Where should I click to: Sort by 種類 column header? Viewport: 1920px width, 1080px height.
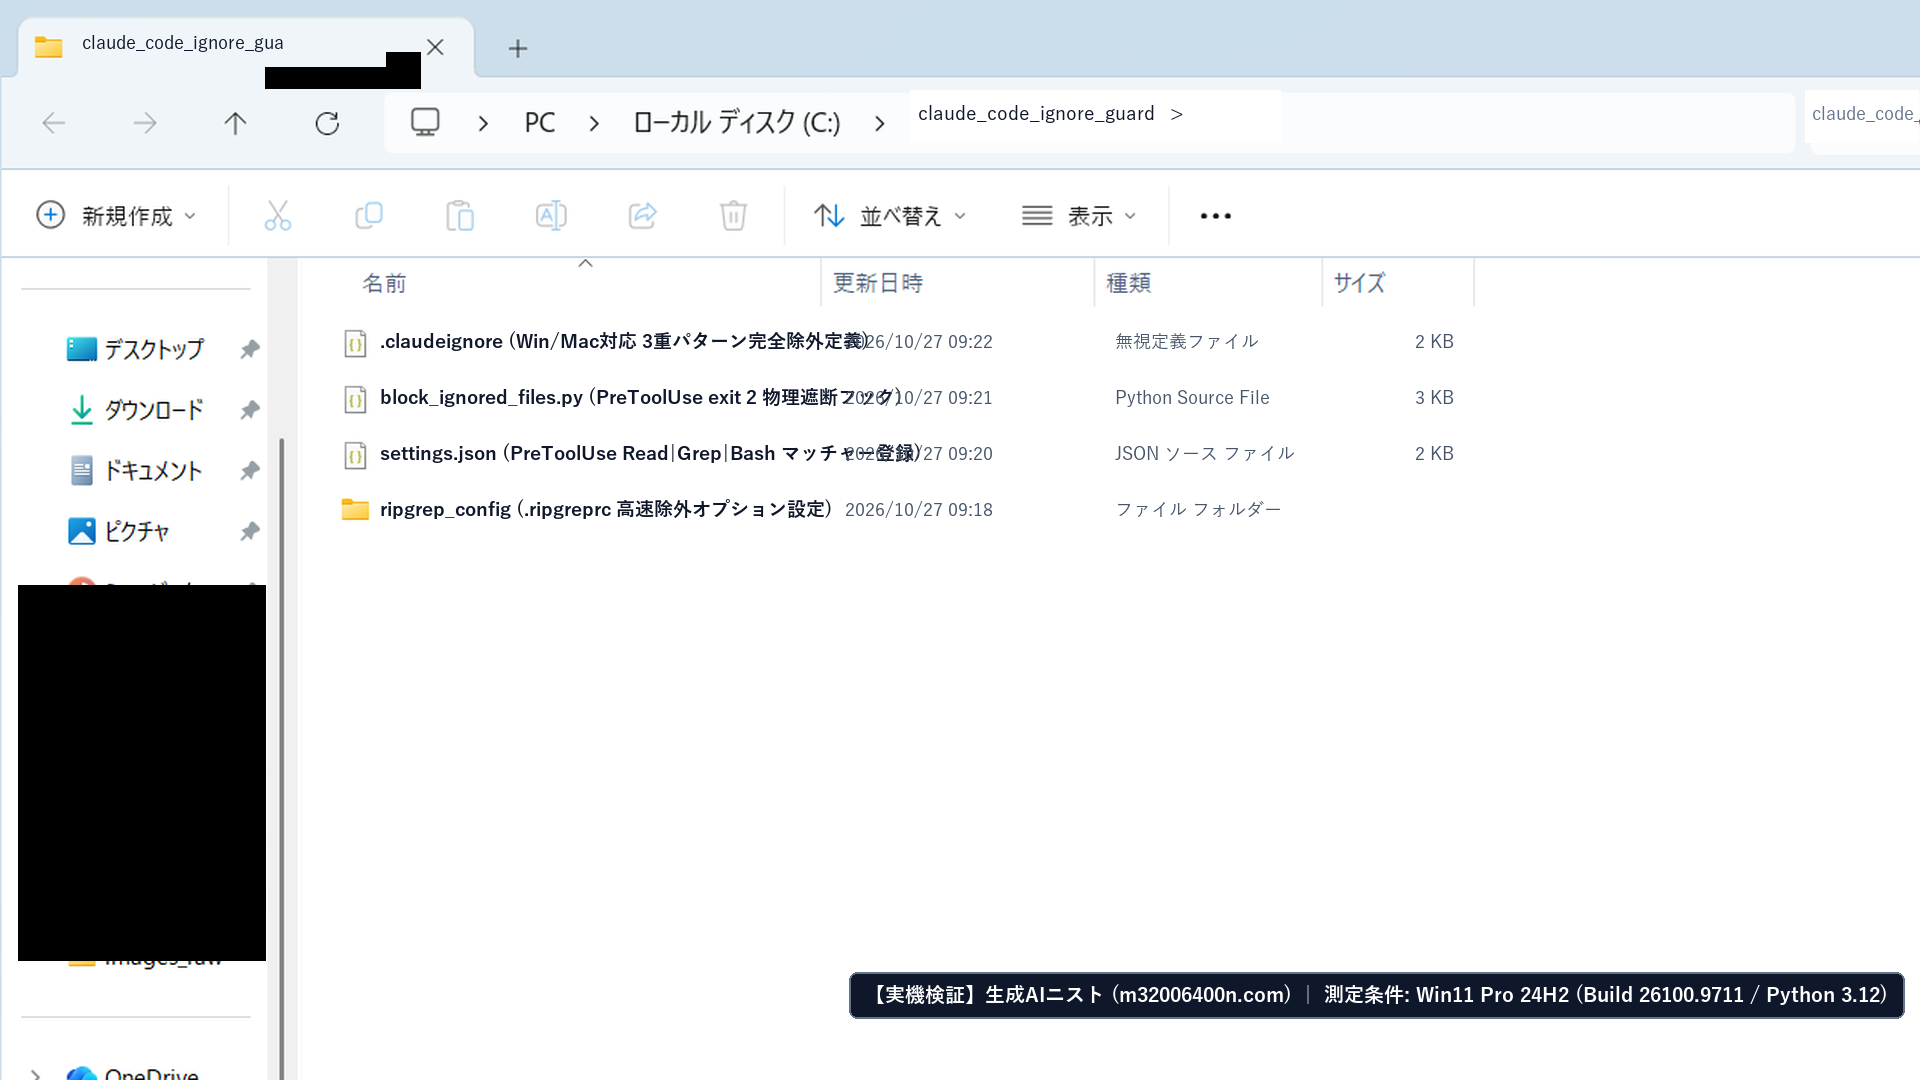tap(1128, 283)
